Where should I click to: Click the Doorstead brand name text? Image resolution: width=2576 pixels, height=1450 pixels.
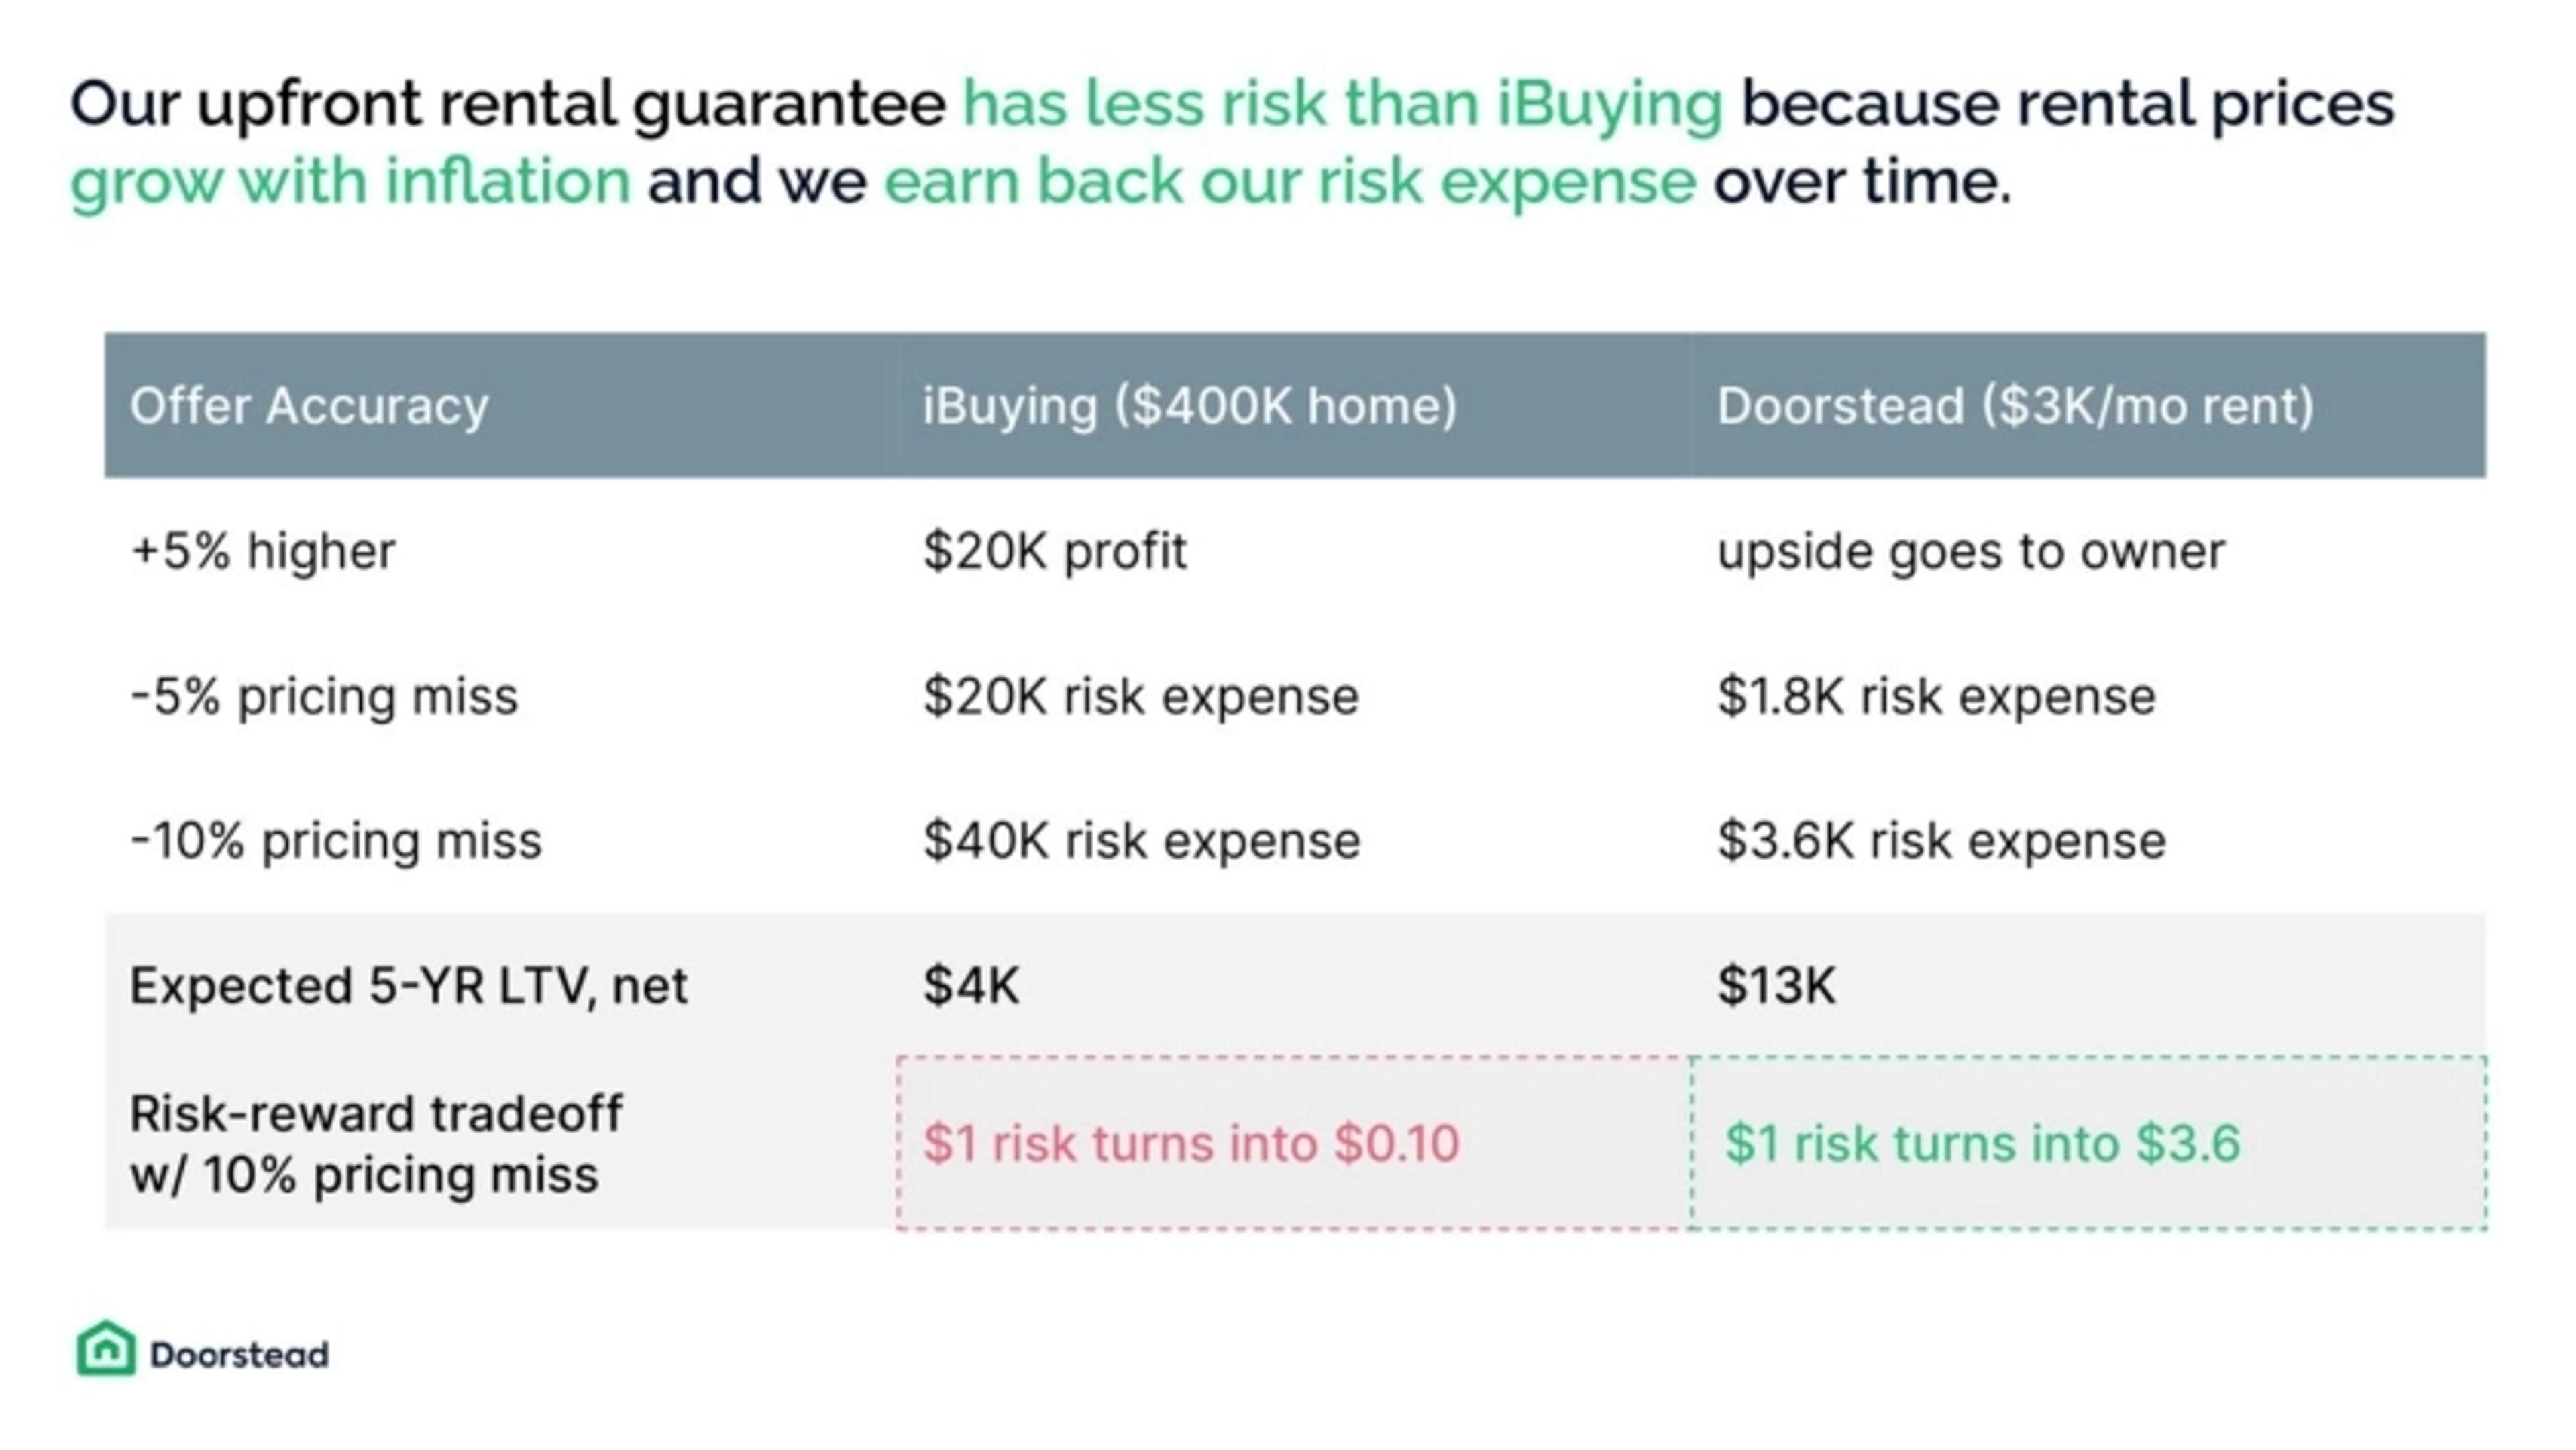(239, 1355)
